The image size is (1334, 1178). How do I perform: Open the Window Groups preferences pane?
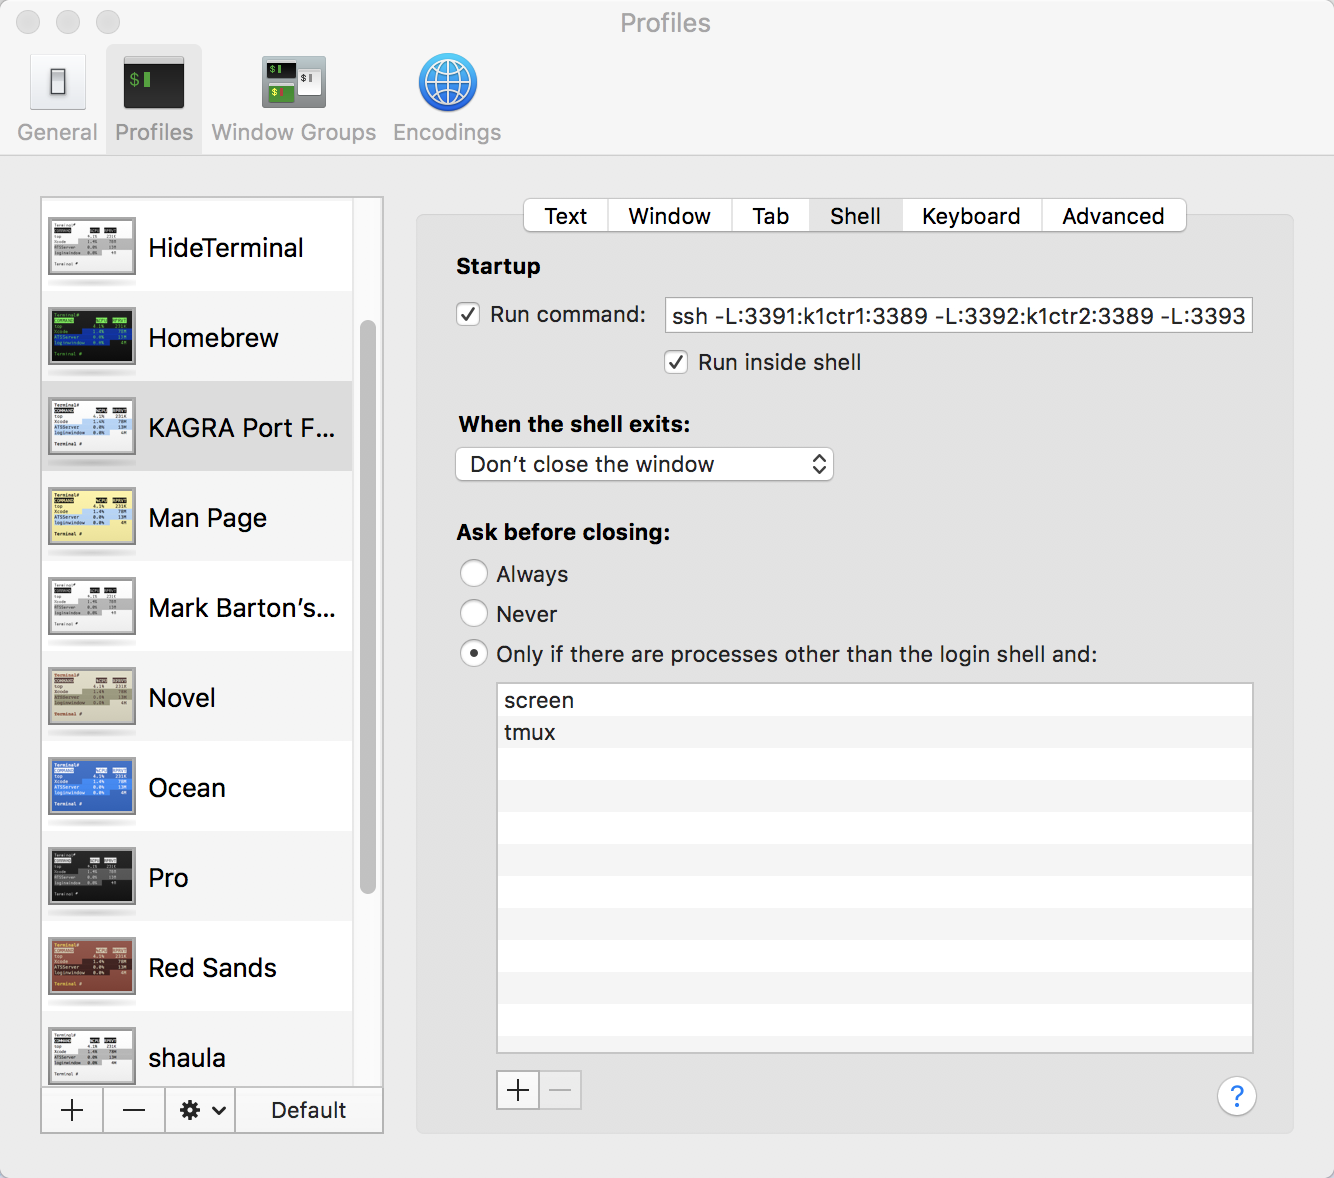pos(293,98)
